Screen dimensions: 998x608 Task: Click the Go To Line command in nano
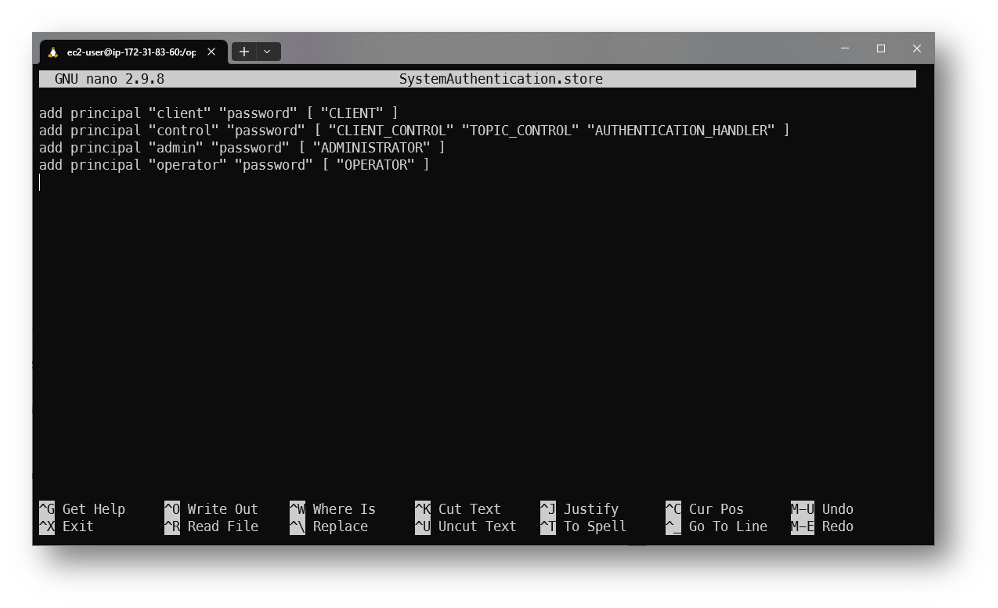coord(727,526)
